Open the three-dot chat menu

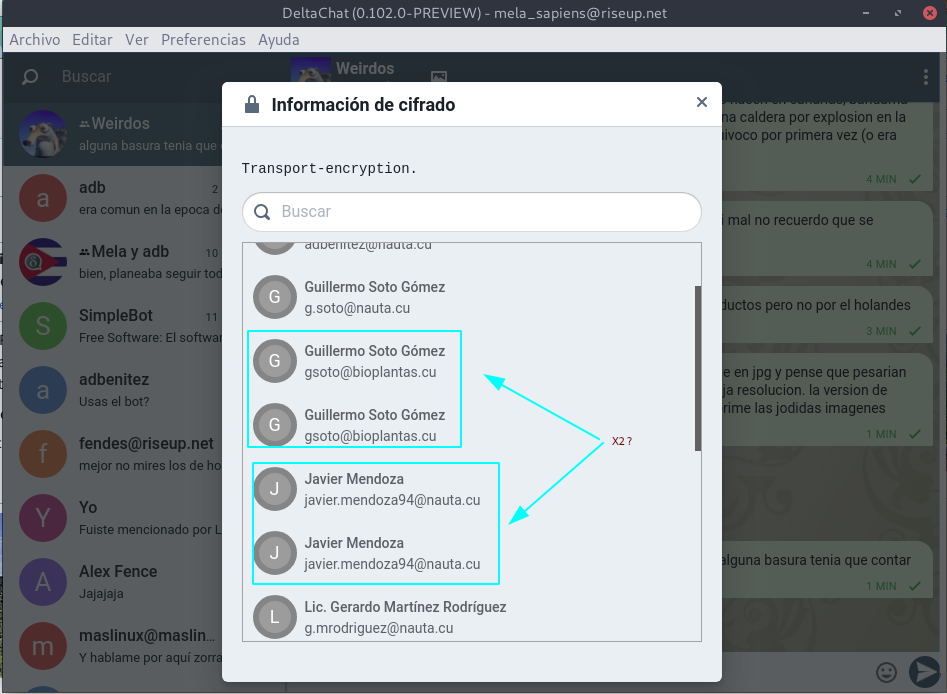925,77
